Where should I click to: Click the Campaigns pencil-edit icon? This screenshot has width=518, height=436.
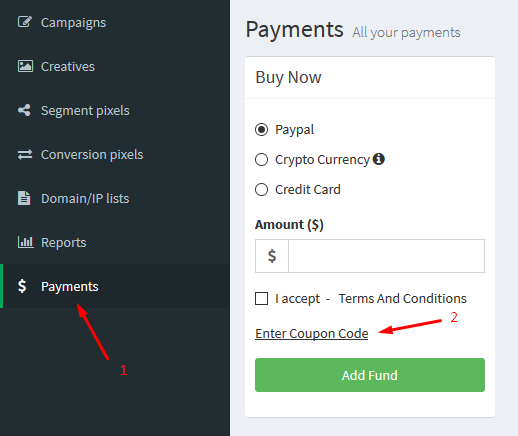click(x=25, y=22)
